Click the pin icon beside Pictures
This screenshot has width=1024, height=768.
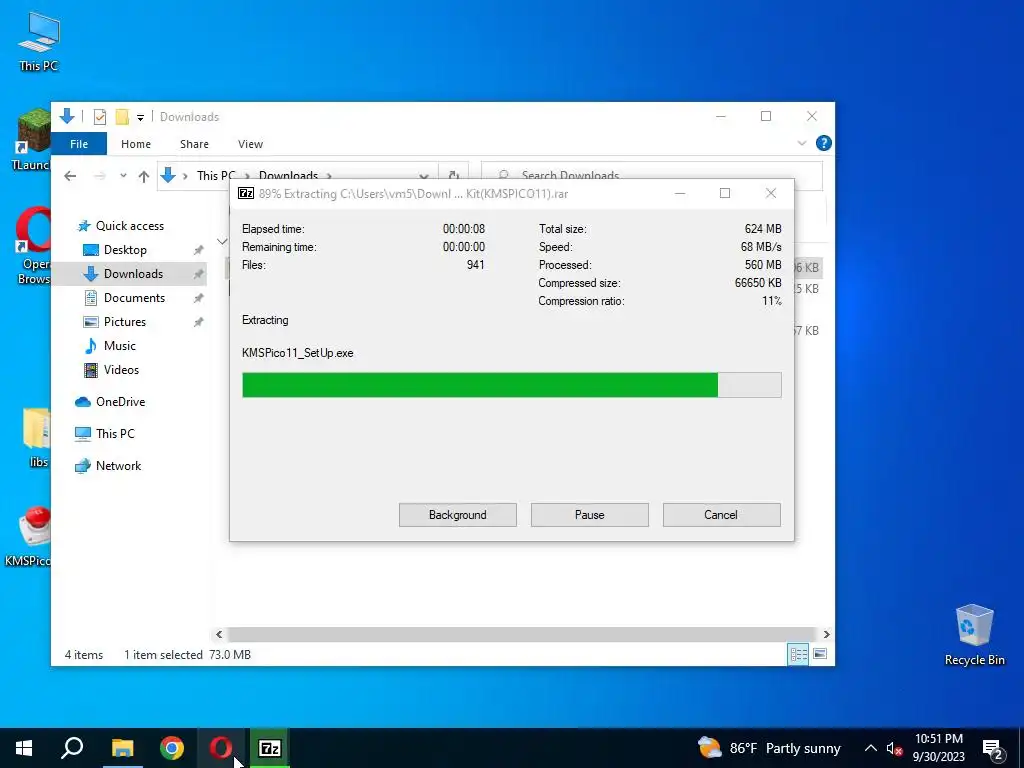coord(199,322)
